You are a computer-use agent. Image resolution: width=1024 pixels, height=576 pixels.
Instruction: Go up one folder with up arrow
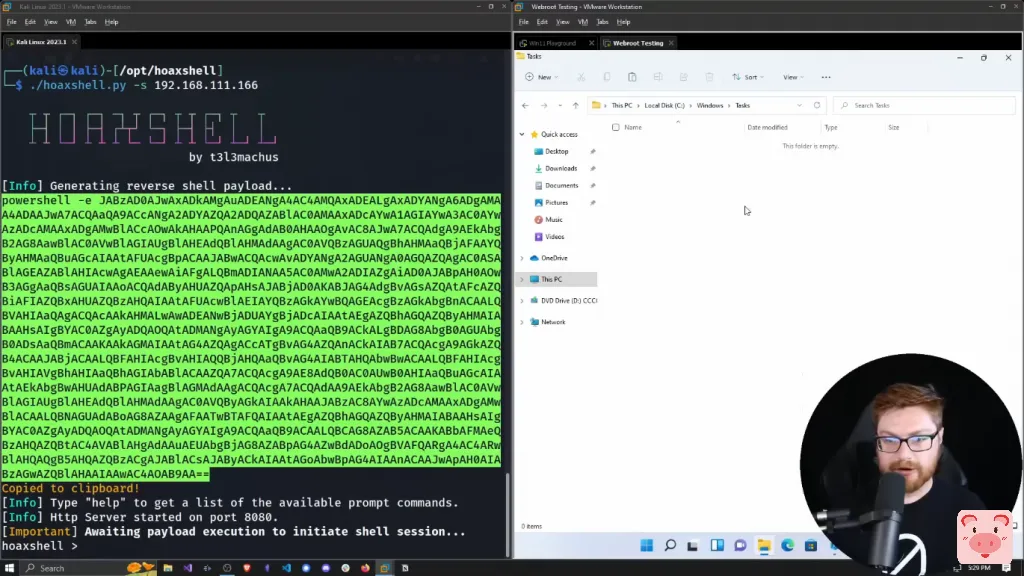(575, 105)
